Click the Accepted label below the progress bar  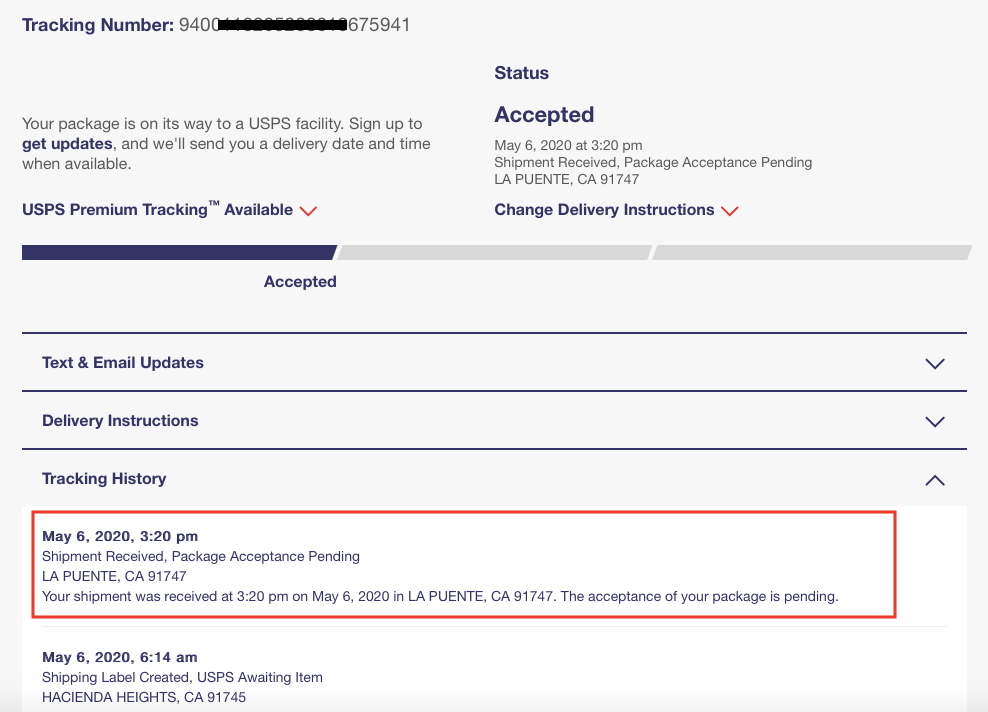point(300,282)
